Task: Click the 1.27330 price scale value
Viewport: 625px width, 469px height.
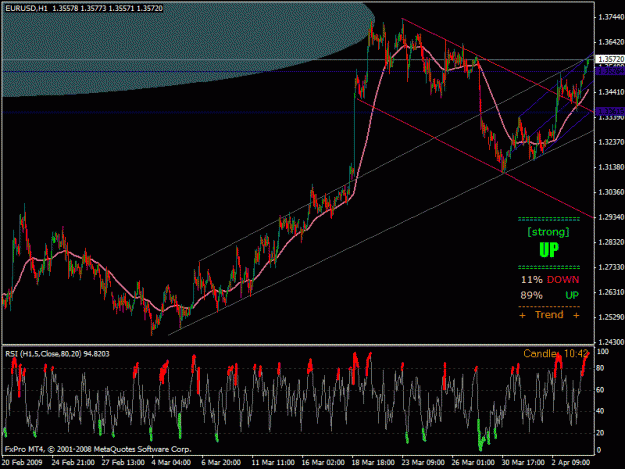Action: (611, 267)
